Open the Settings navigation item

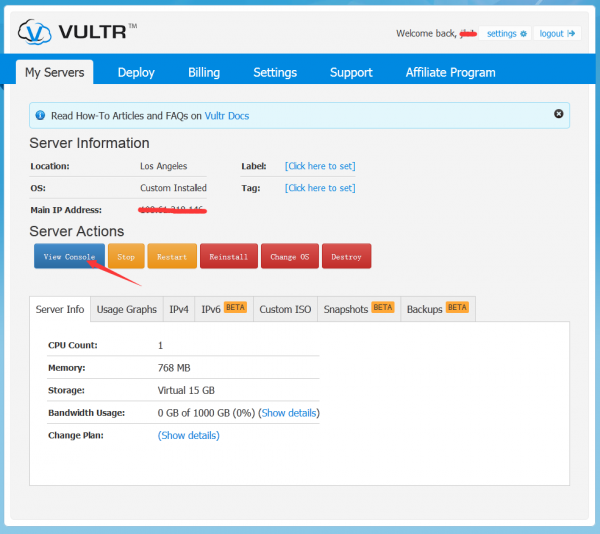click(x=275, y=72)
